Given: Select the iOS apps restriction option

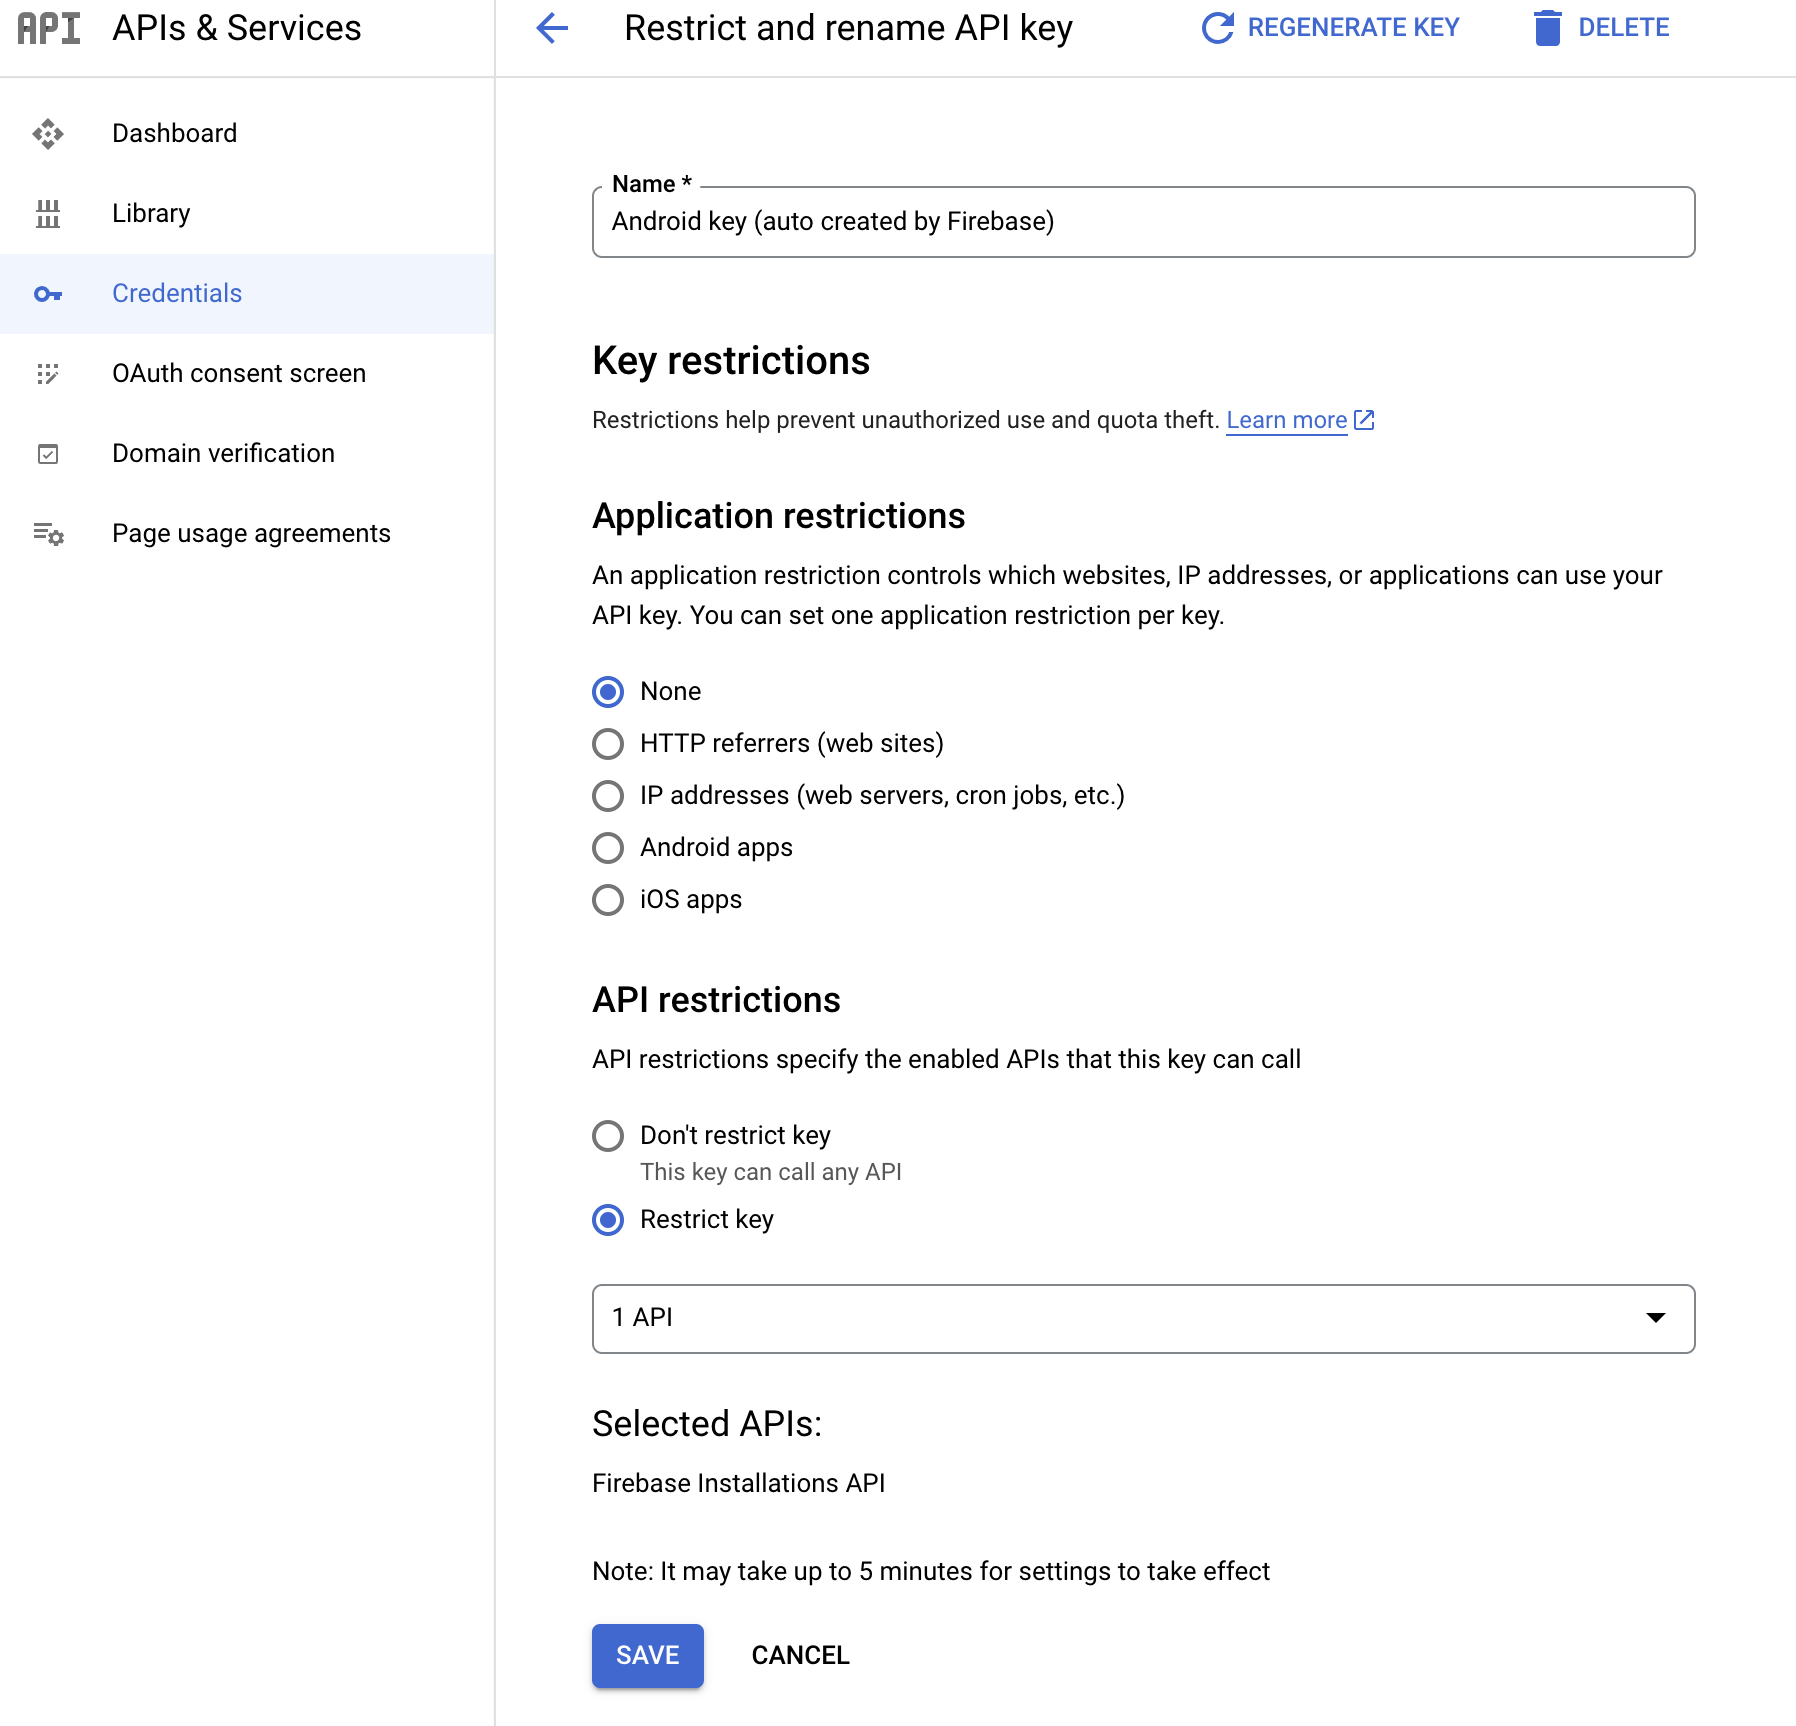Looking at the screenshot, I should coord(607,899).
